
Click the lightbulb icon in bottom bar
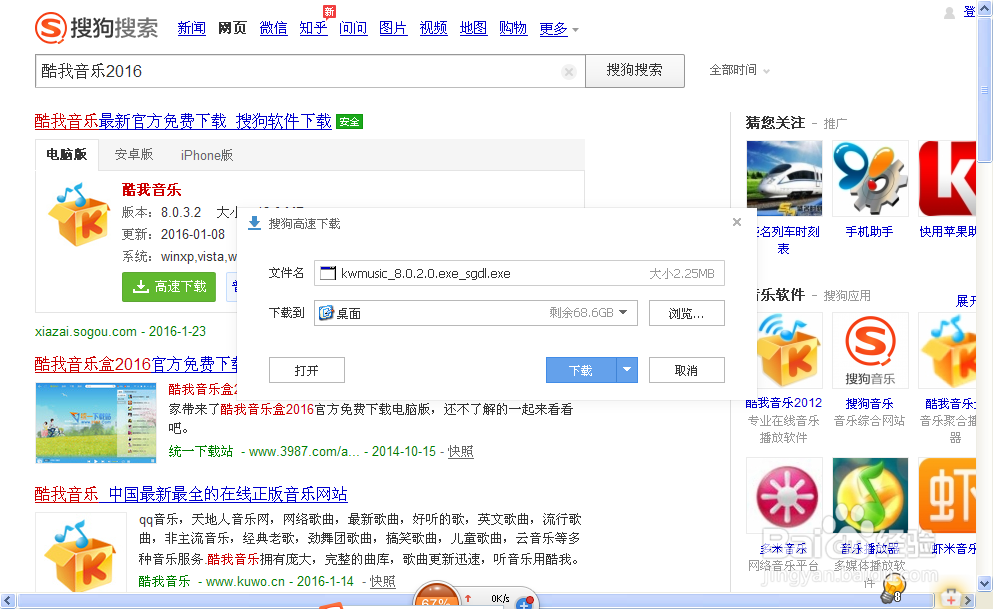coord(893,590)
